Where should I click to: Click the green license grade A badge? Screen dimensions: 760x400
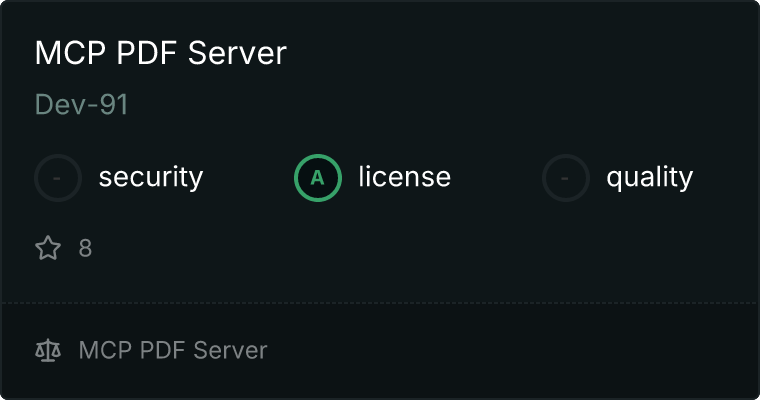(x=318, y=178)
